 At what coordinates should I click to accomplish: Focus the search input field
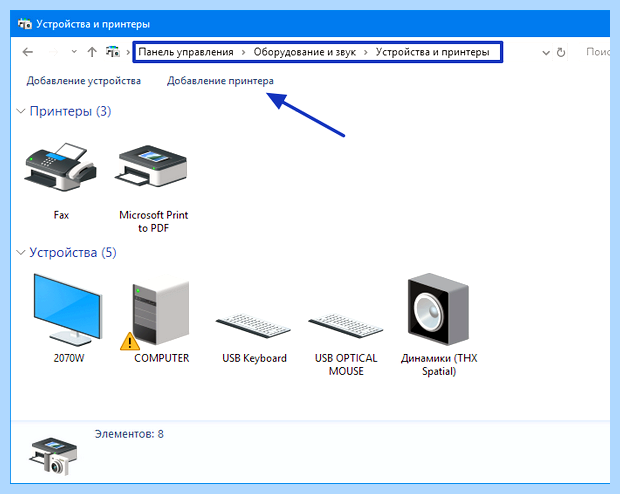tap(597, 52)
